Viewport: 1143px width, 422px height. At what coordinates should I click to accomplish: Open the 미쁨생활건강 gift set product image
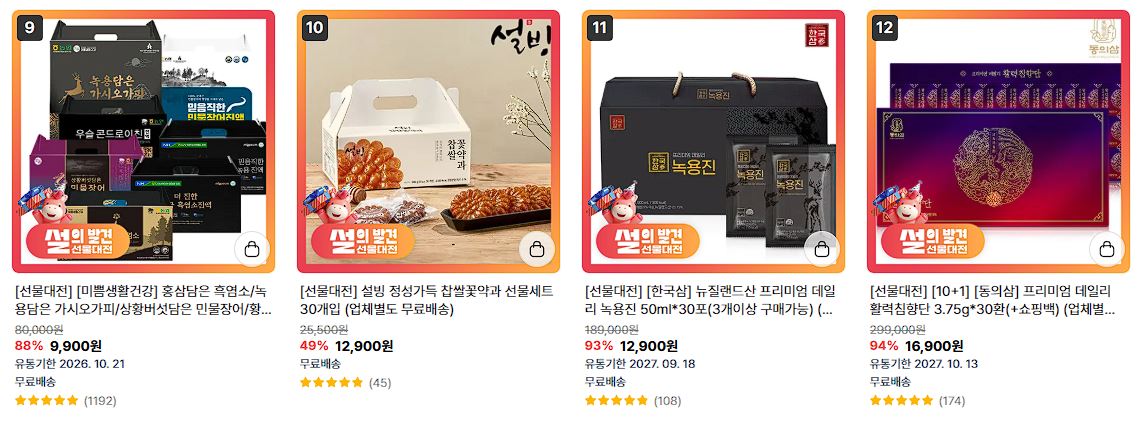[144, 141]
